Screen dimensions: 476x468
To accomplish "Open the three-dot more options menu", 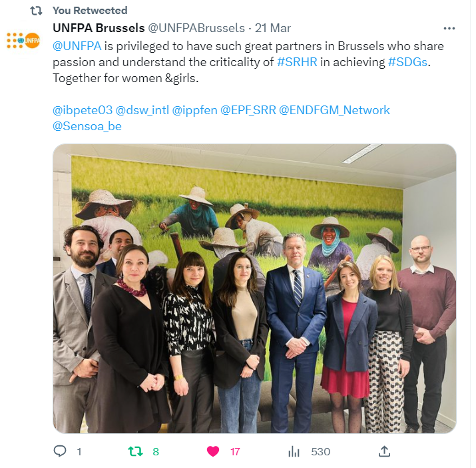I will [449, 28].
